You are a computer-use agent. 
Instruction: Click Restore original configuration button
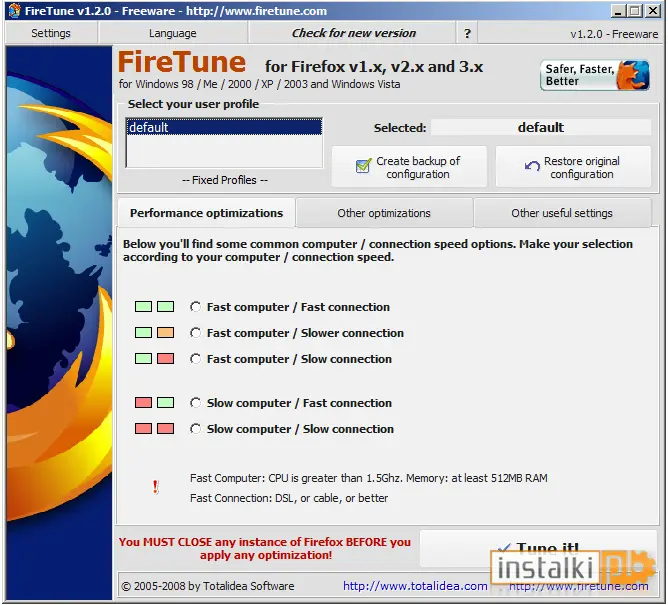pos(573,167)
